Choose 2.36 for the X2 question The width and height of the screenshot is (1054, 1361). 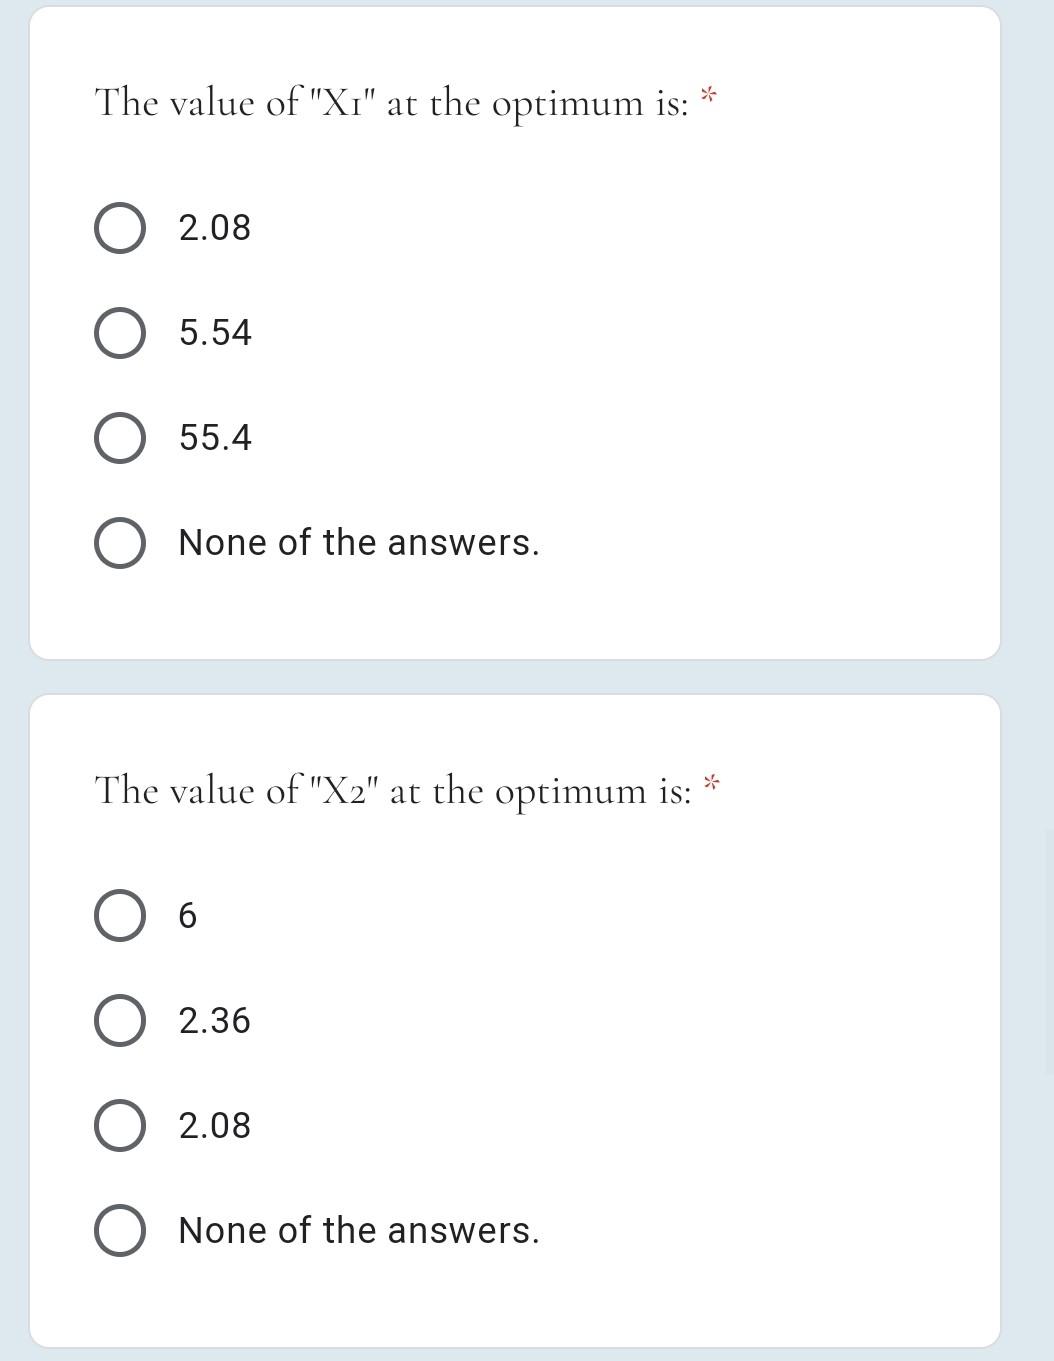(119, 1020)
